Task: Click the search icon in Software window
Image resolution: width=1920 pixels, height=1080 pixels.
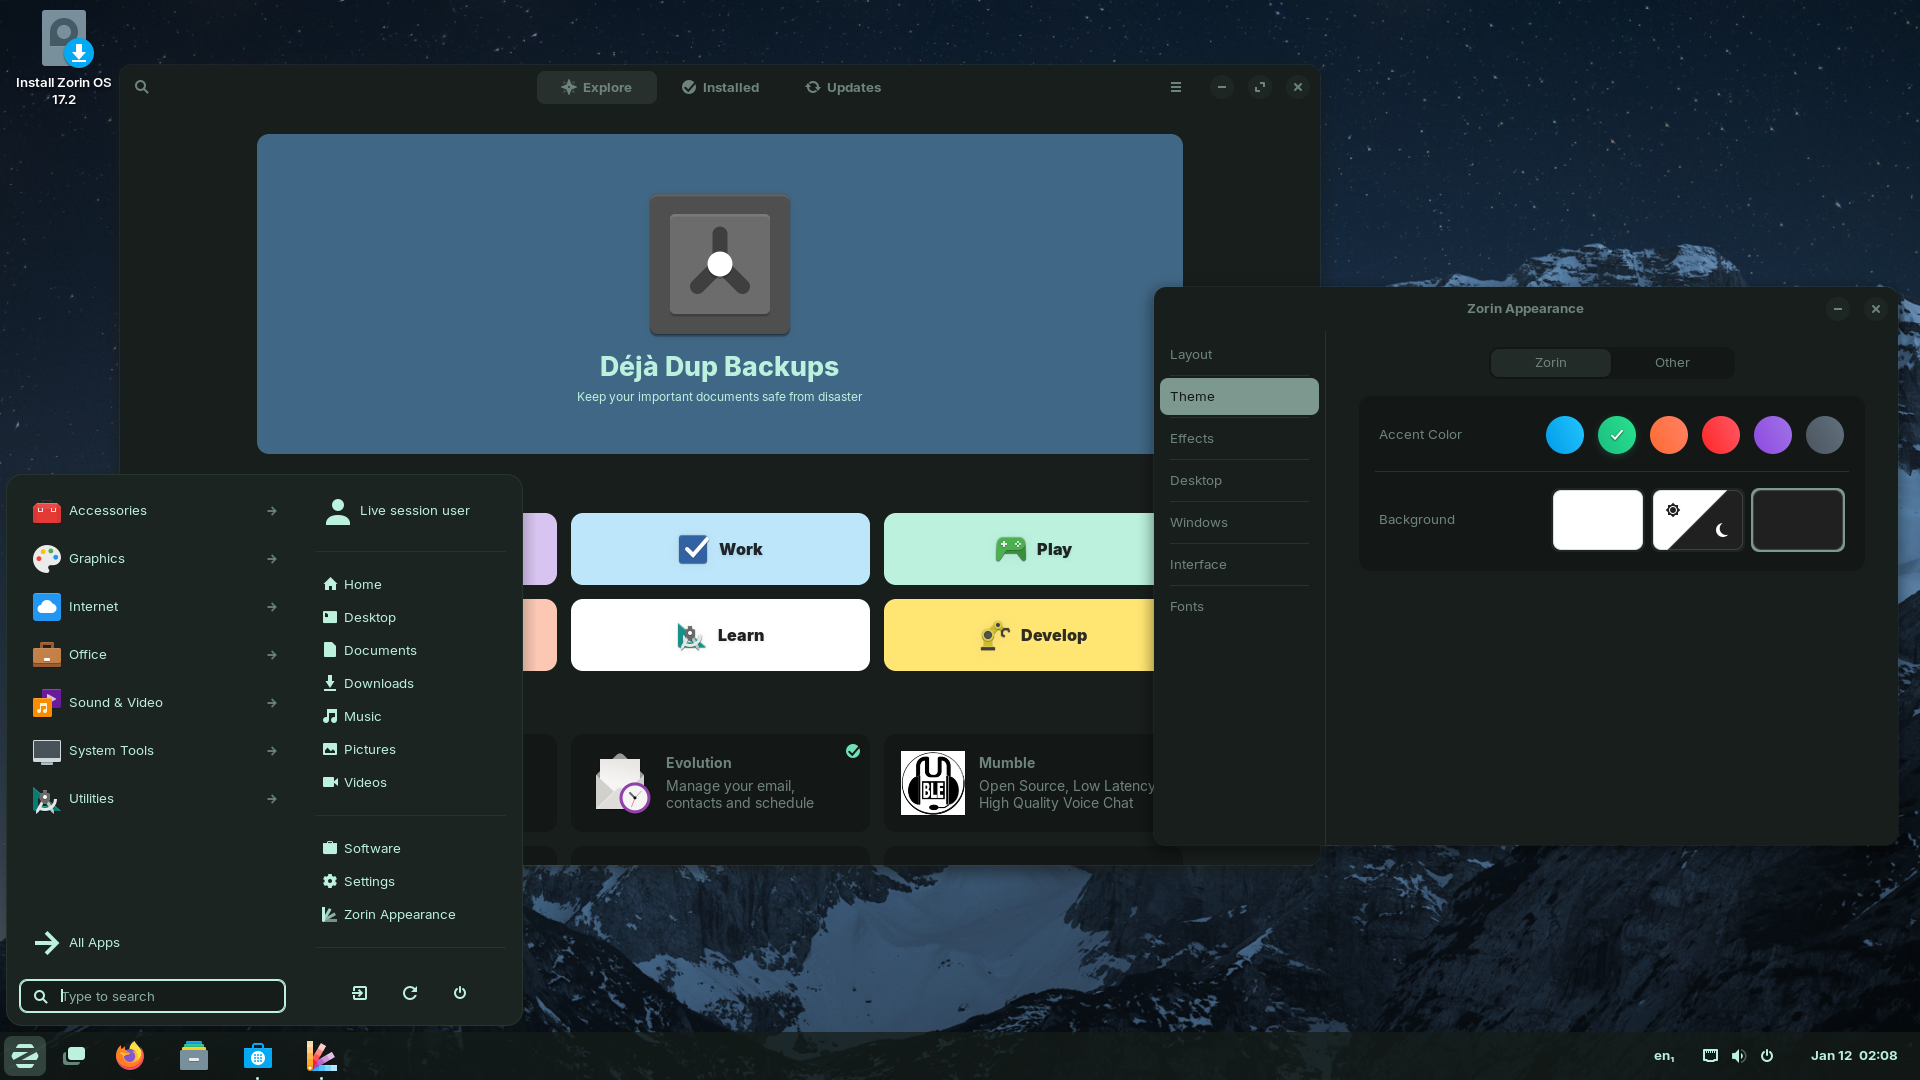Action: point(142,87)
